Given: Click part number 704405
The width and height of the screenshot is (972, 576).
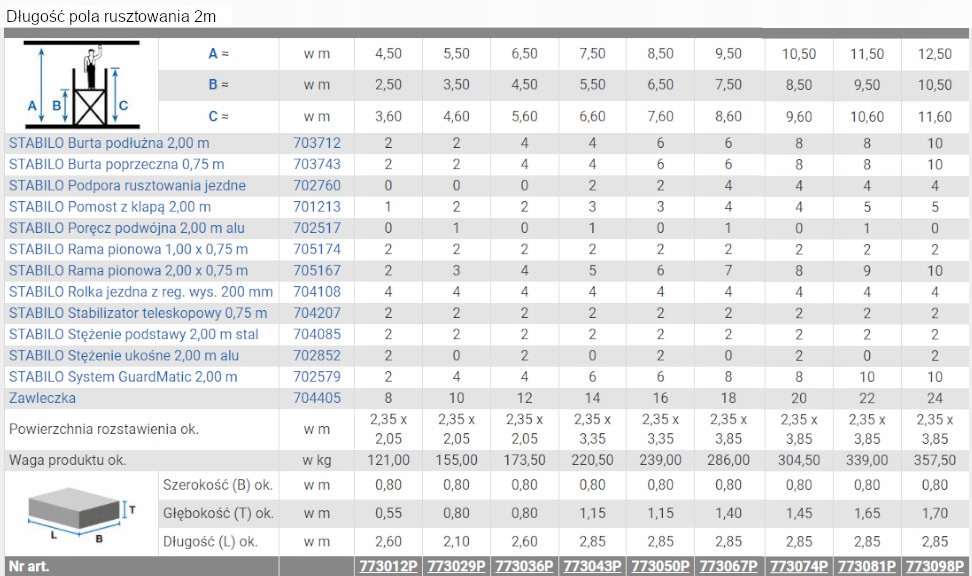Looking at the screenshot, I should click(317, 398).
